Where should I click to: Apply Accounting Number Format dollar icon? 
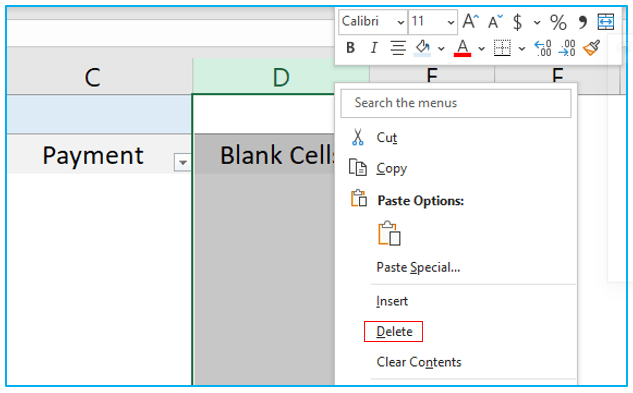coord(517,22)
